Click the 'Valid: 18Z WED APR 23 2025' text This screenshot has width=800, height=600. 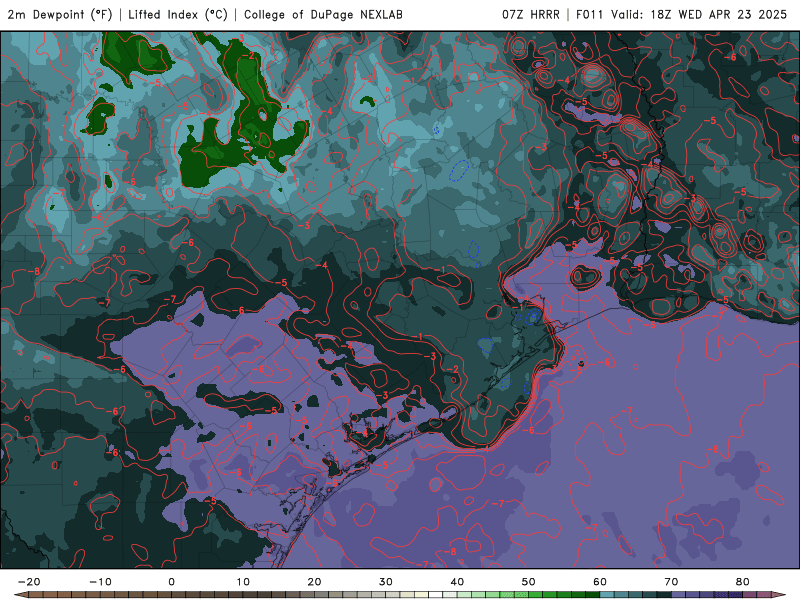coord(699,14)
